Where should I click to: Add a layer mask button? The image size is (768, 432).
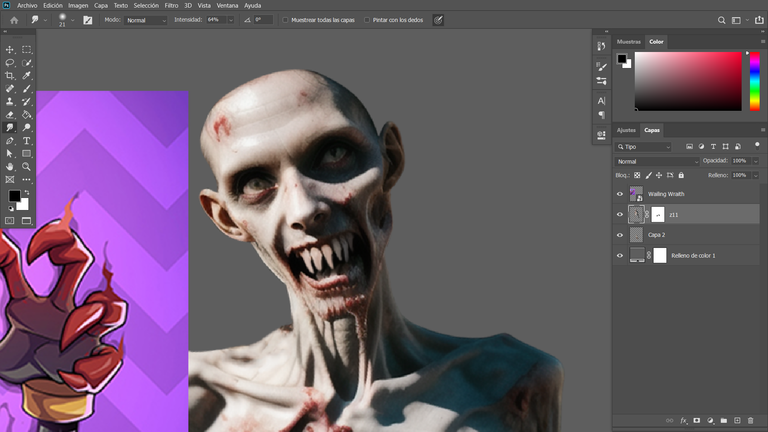[x=696, y=421]
